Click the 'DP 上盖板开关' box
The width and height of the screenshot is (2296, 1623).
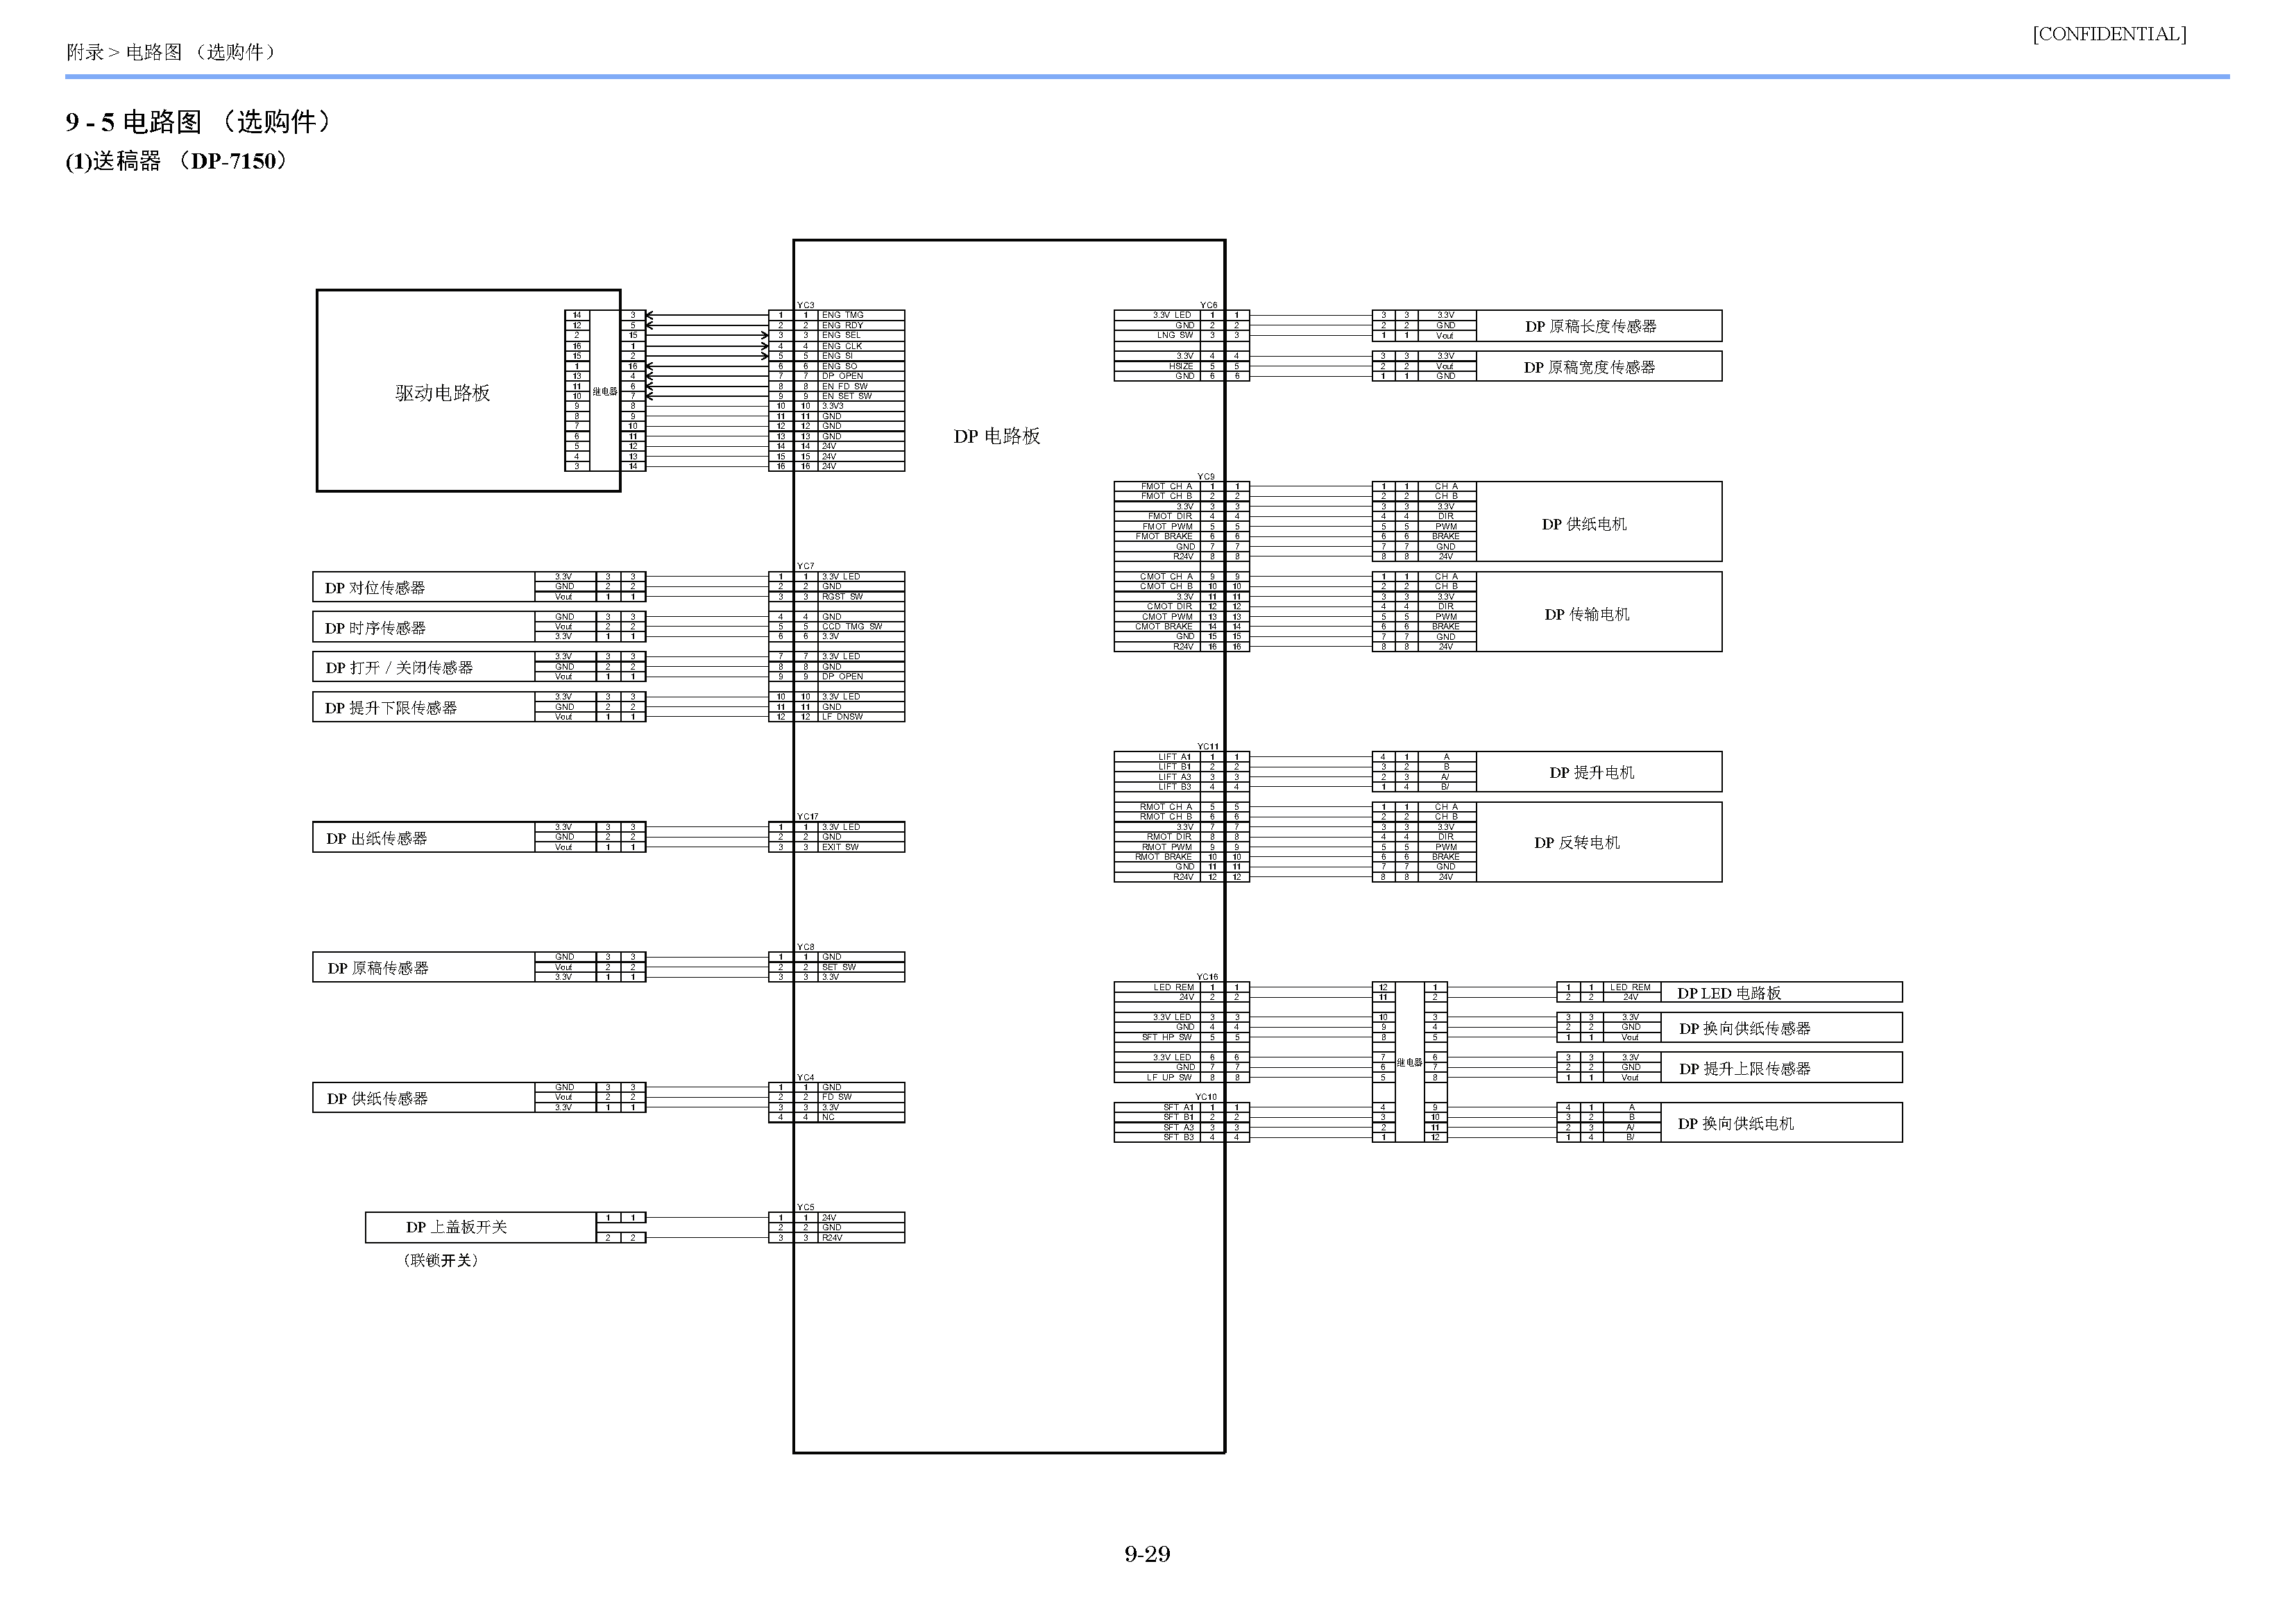(x=481, y=1227)
